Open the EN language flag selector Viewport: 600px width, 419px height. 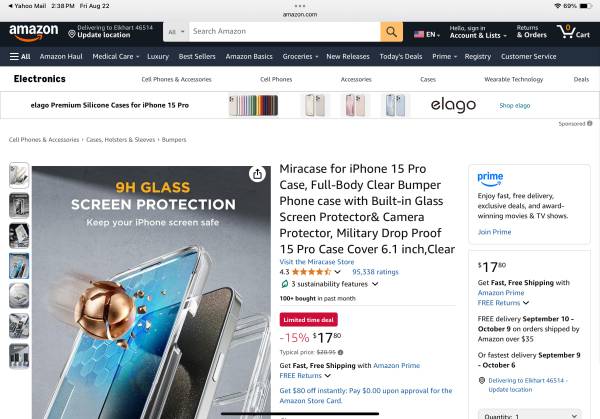pyautogui.click(x=427, y=34)
